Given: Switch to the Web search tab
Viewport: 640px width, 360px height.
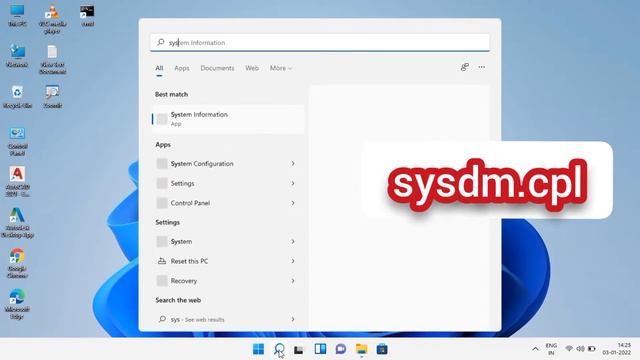Looking at the screenshot, I should pyautogui.click(x=252, y=68).
